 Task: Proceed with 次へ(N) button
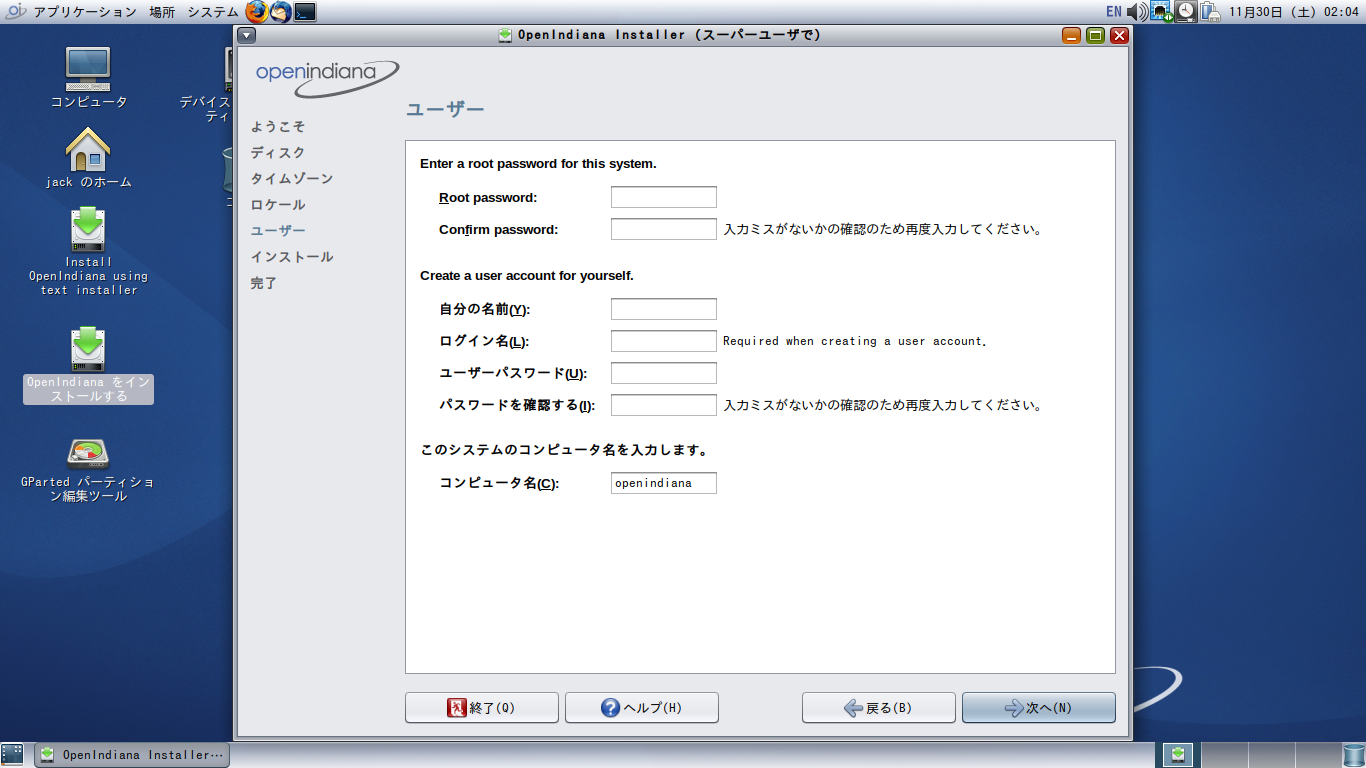(1039, 708)
